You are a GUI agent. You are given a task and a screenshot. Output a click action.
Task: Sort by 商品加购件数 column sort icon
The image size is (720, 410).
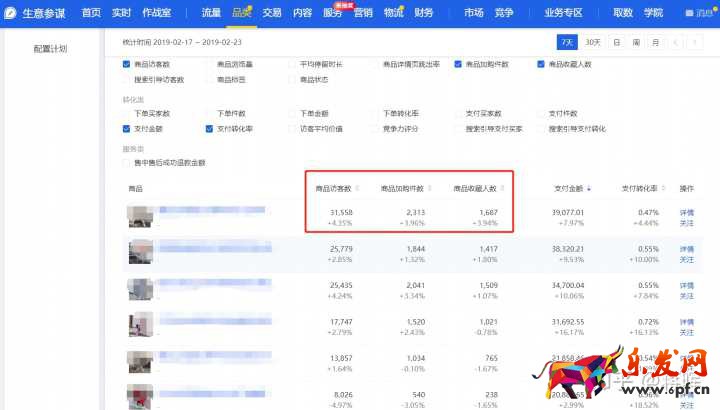click(427, 188)
